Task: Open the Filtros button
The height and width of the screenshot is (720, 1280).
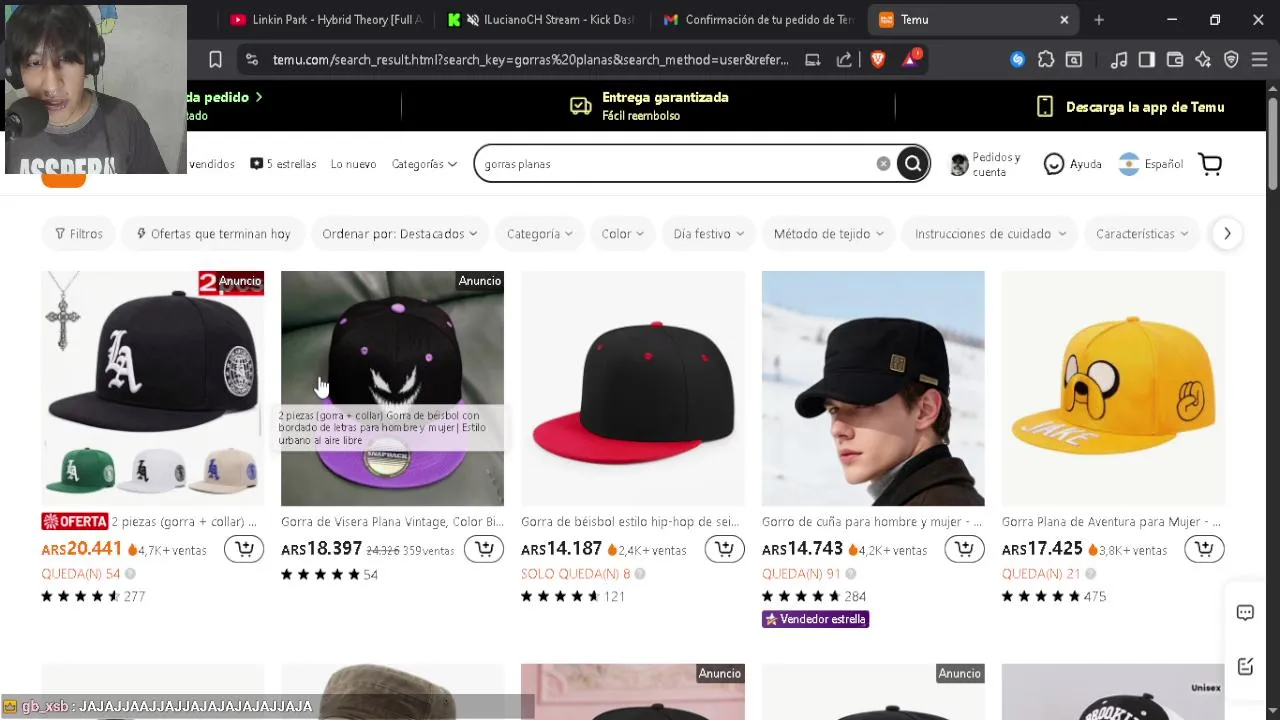Action: [x=79, y=234]
